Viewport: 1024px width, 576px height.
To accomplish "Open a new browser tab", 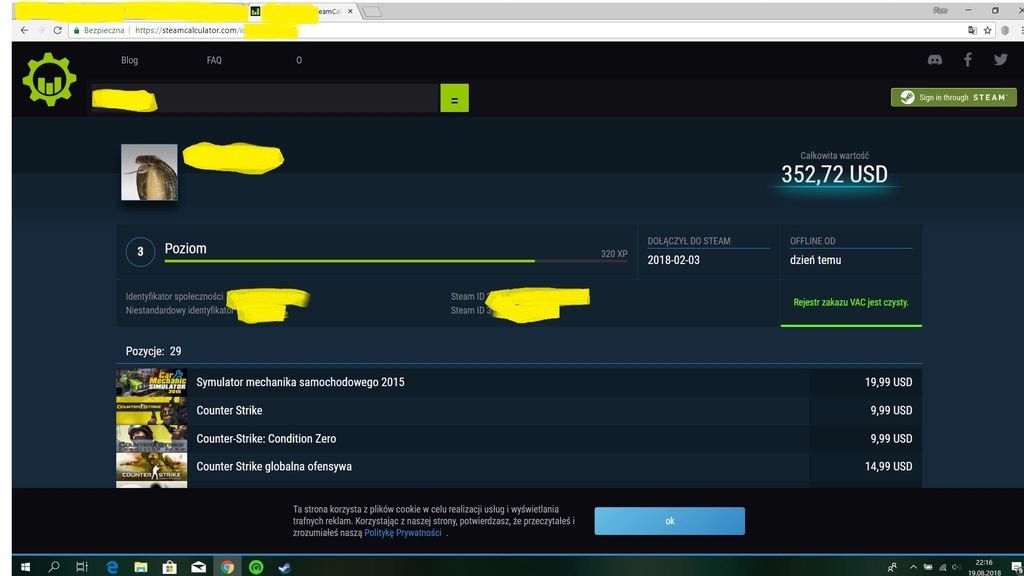I will (372, 12).
